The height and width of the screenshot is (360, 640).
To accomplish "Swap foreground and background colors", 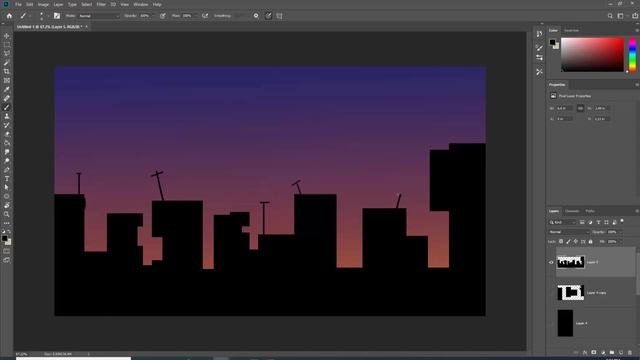I will (x=9, y=231).
